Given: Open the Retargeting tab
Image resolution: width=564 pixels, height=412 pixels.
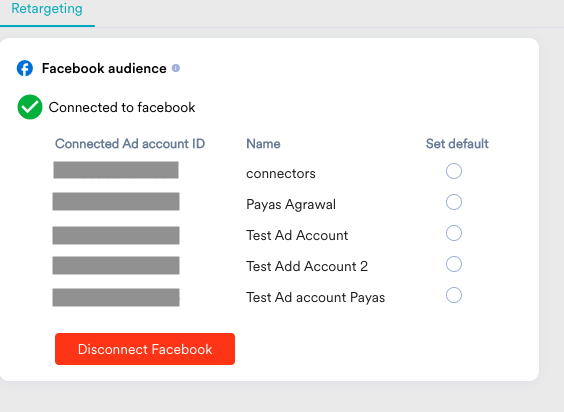Looking at the screenshot, I should (47, 9).
